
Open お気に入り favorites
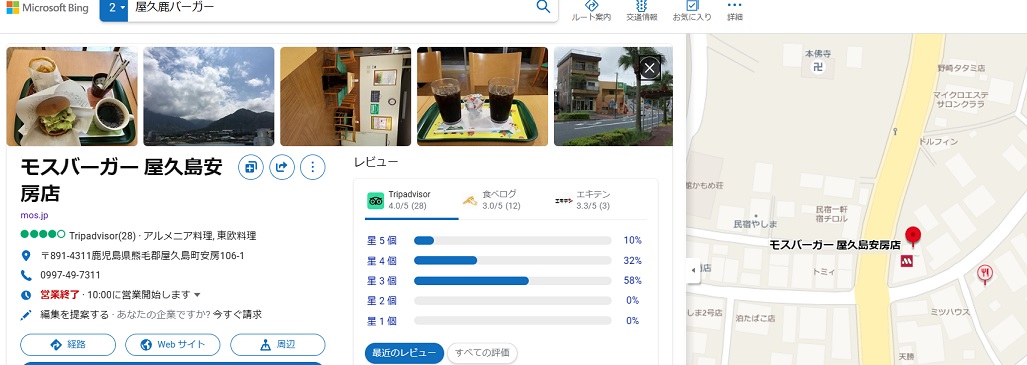[x=692, y=11]
